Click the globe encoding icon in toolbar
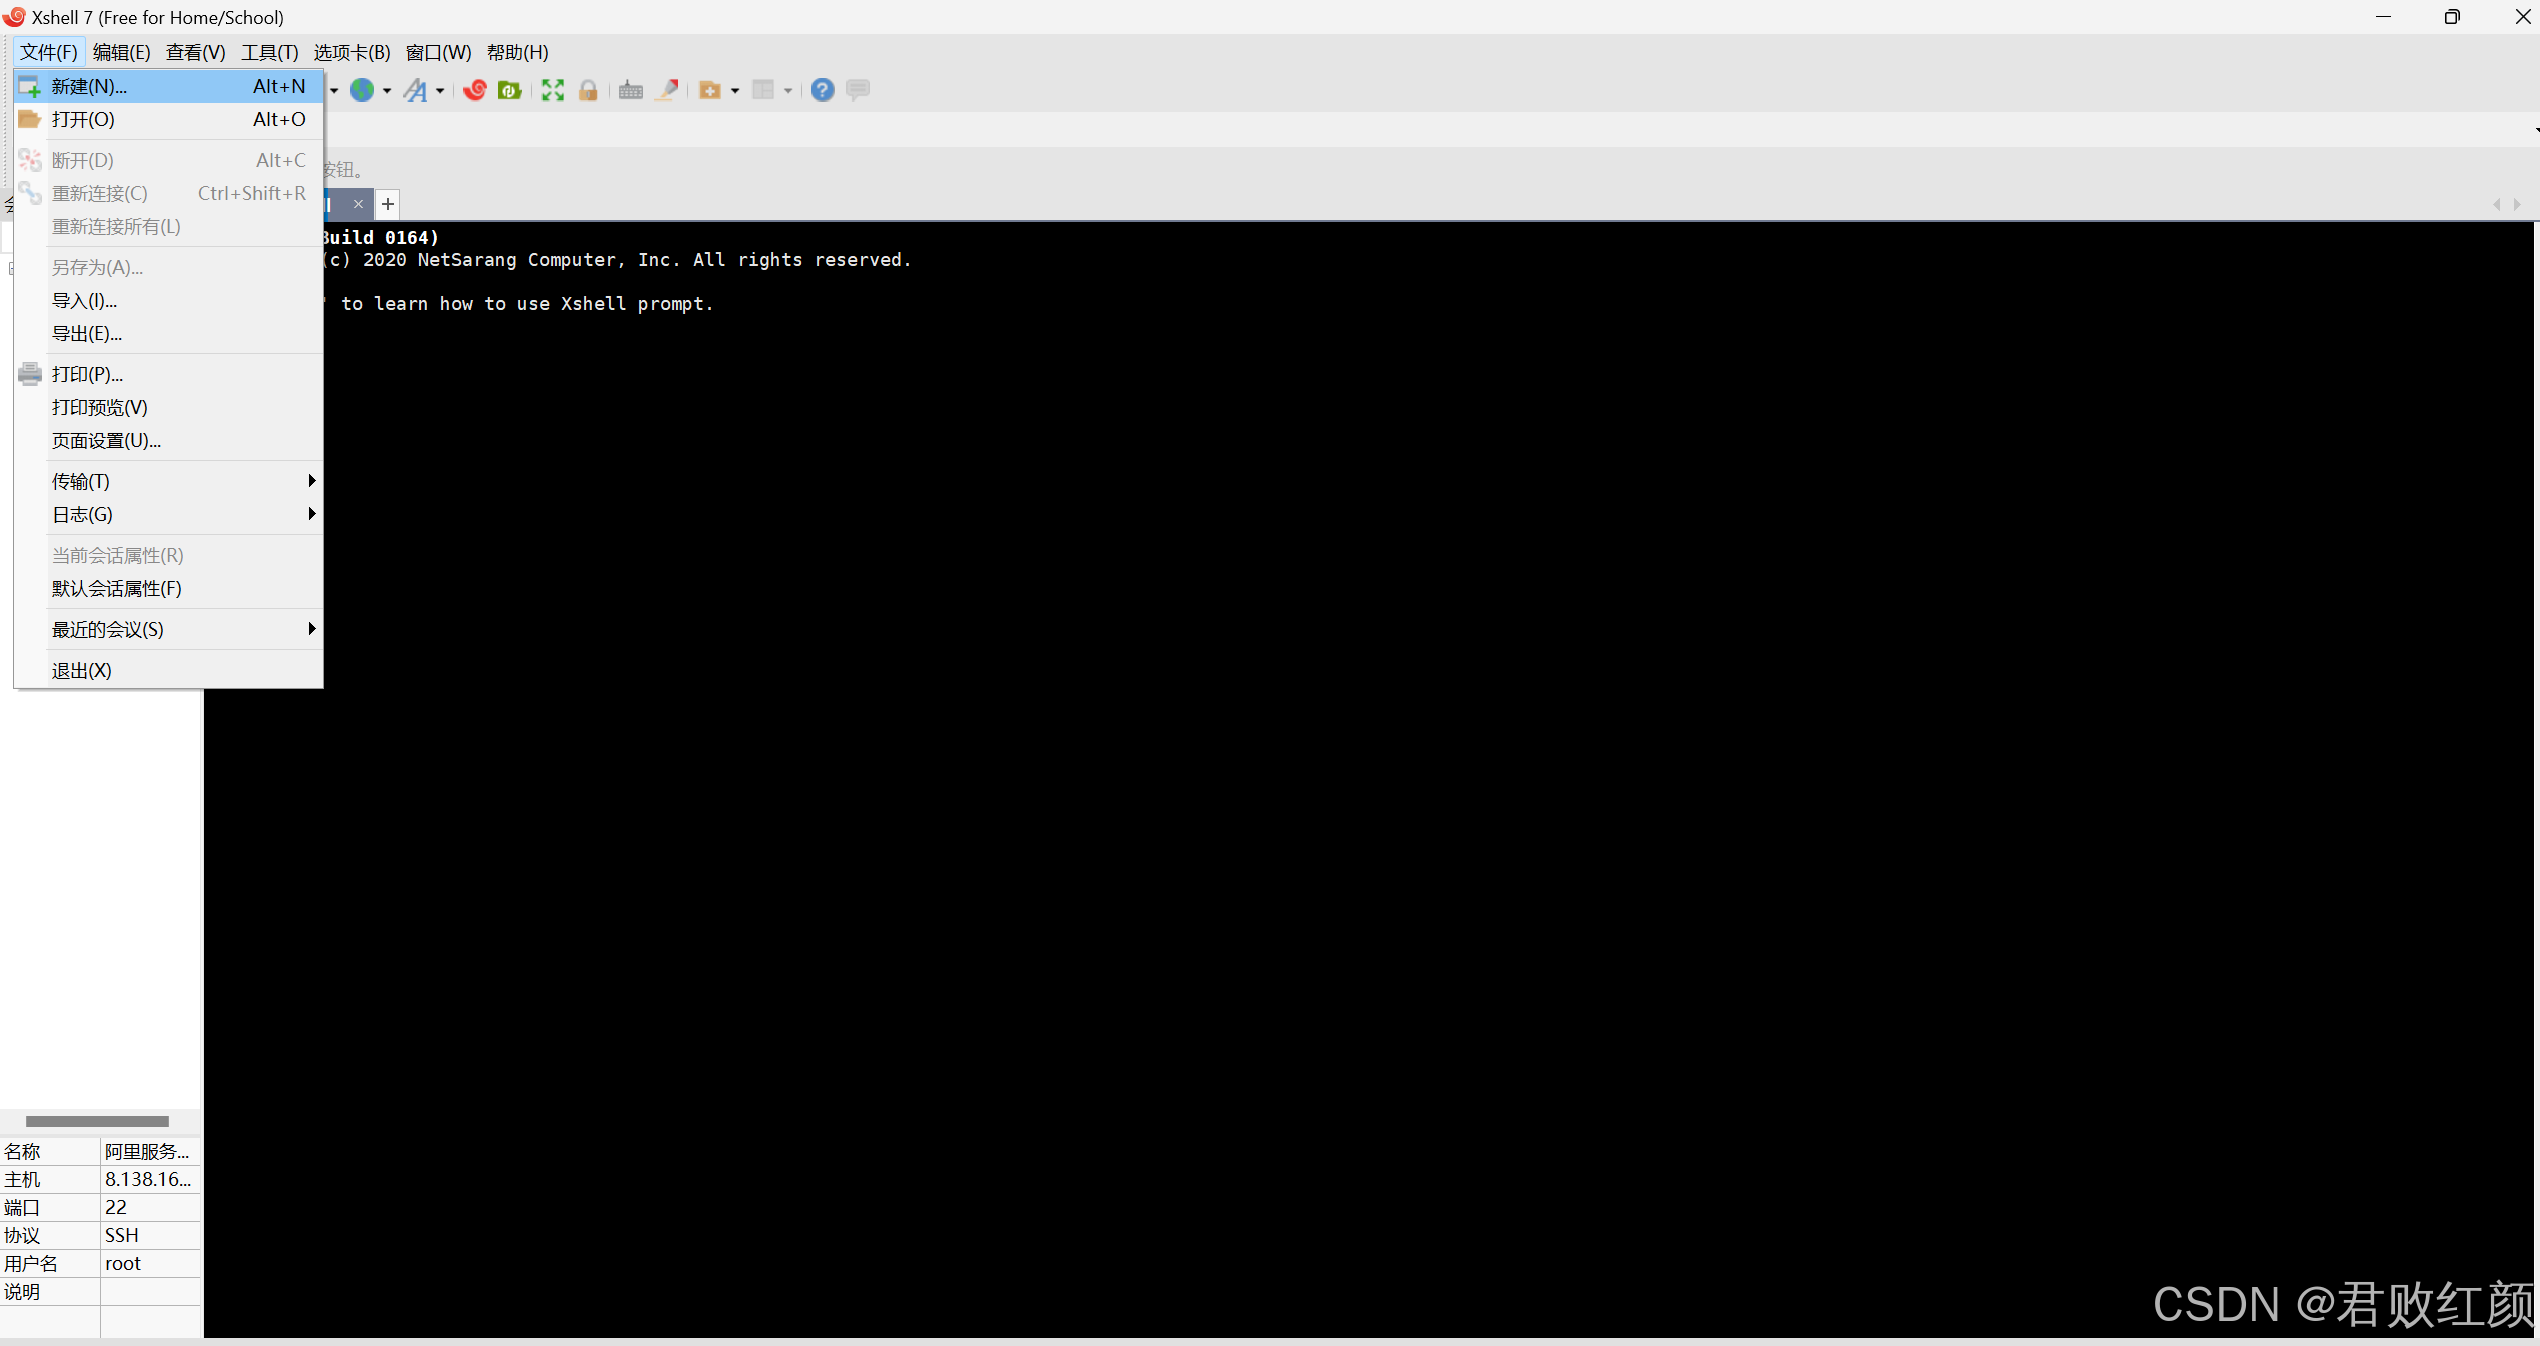2540x1346 pixels. tap(362, 90)
